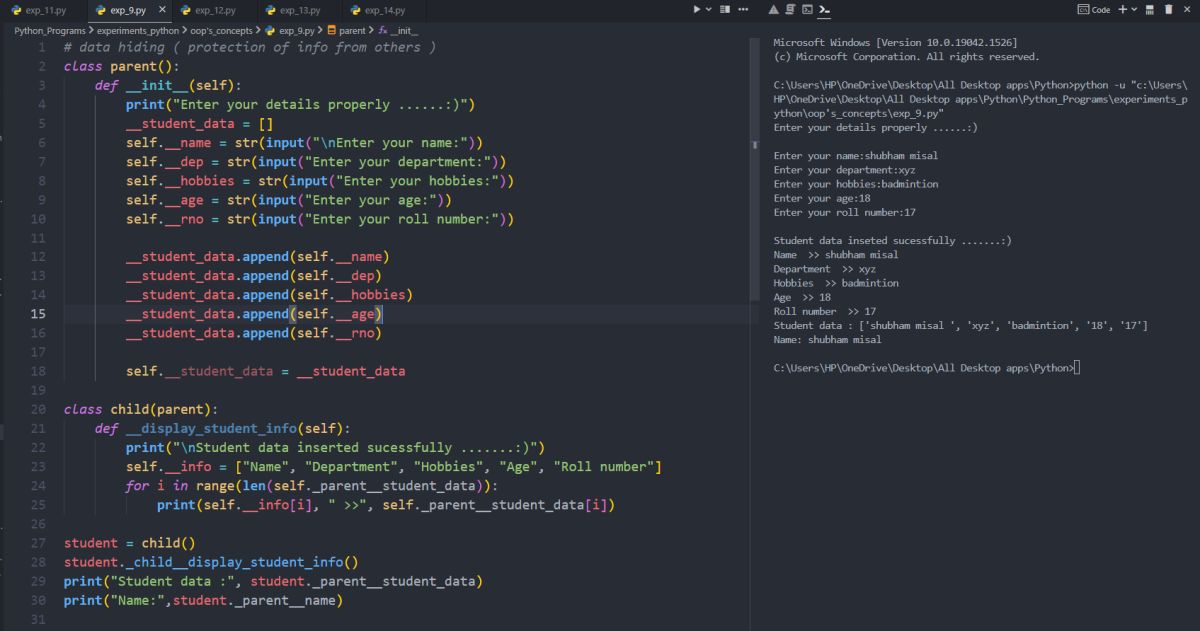Screen dimensions: 1200x631
Task: Click the data hiding comment line
Action: pos(250,48)
